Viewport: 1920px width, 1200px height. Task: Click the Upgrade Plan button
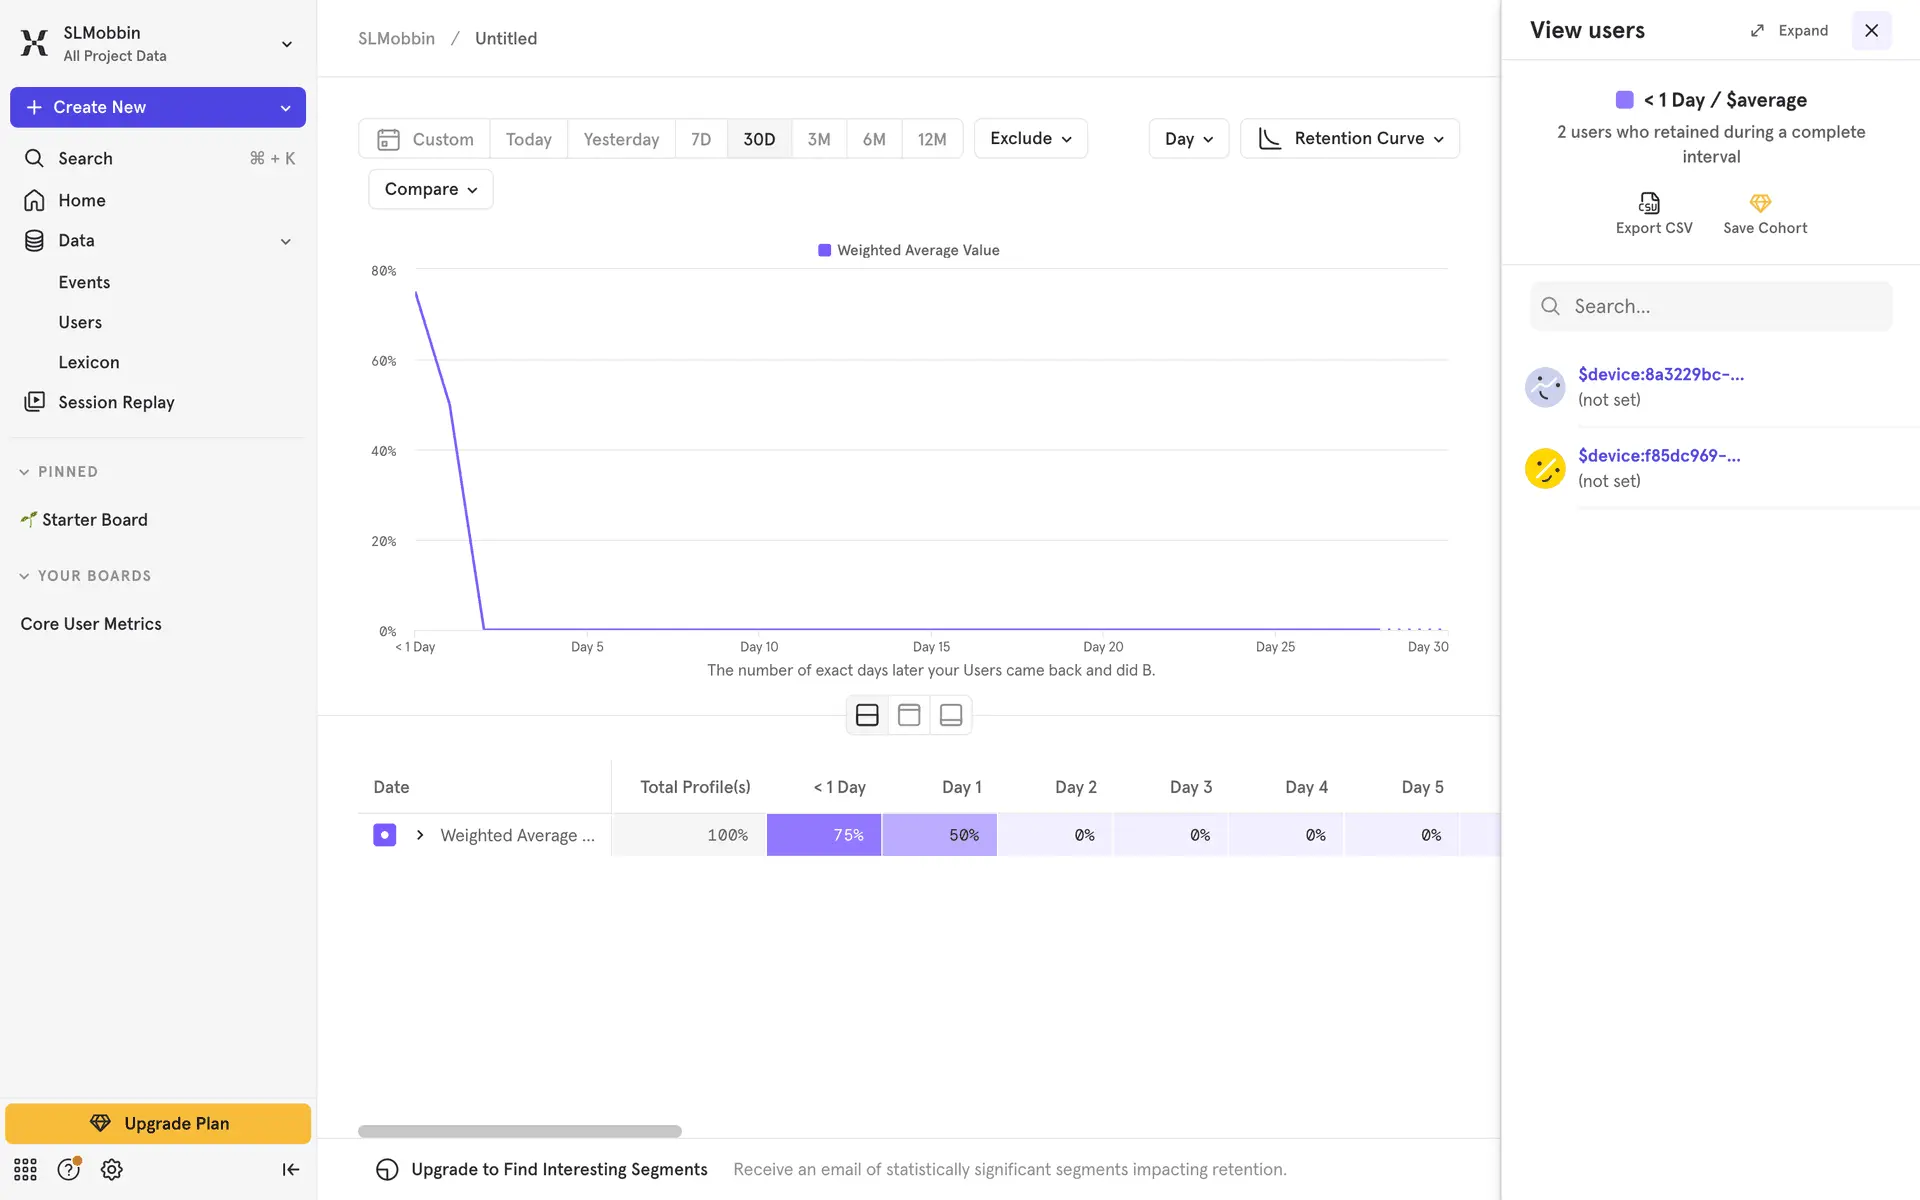coord(158,1123)
